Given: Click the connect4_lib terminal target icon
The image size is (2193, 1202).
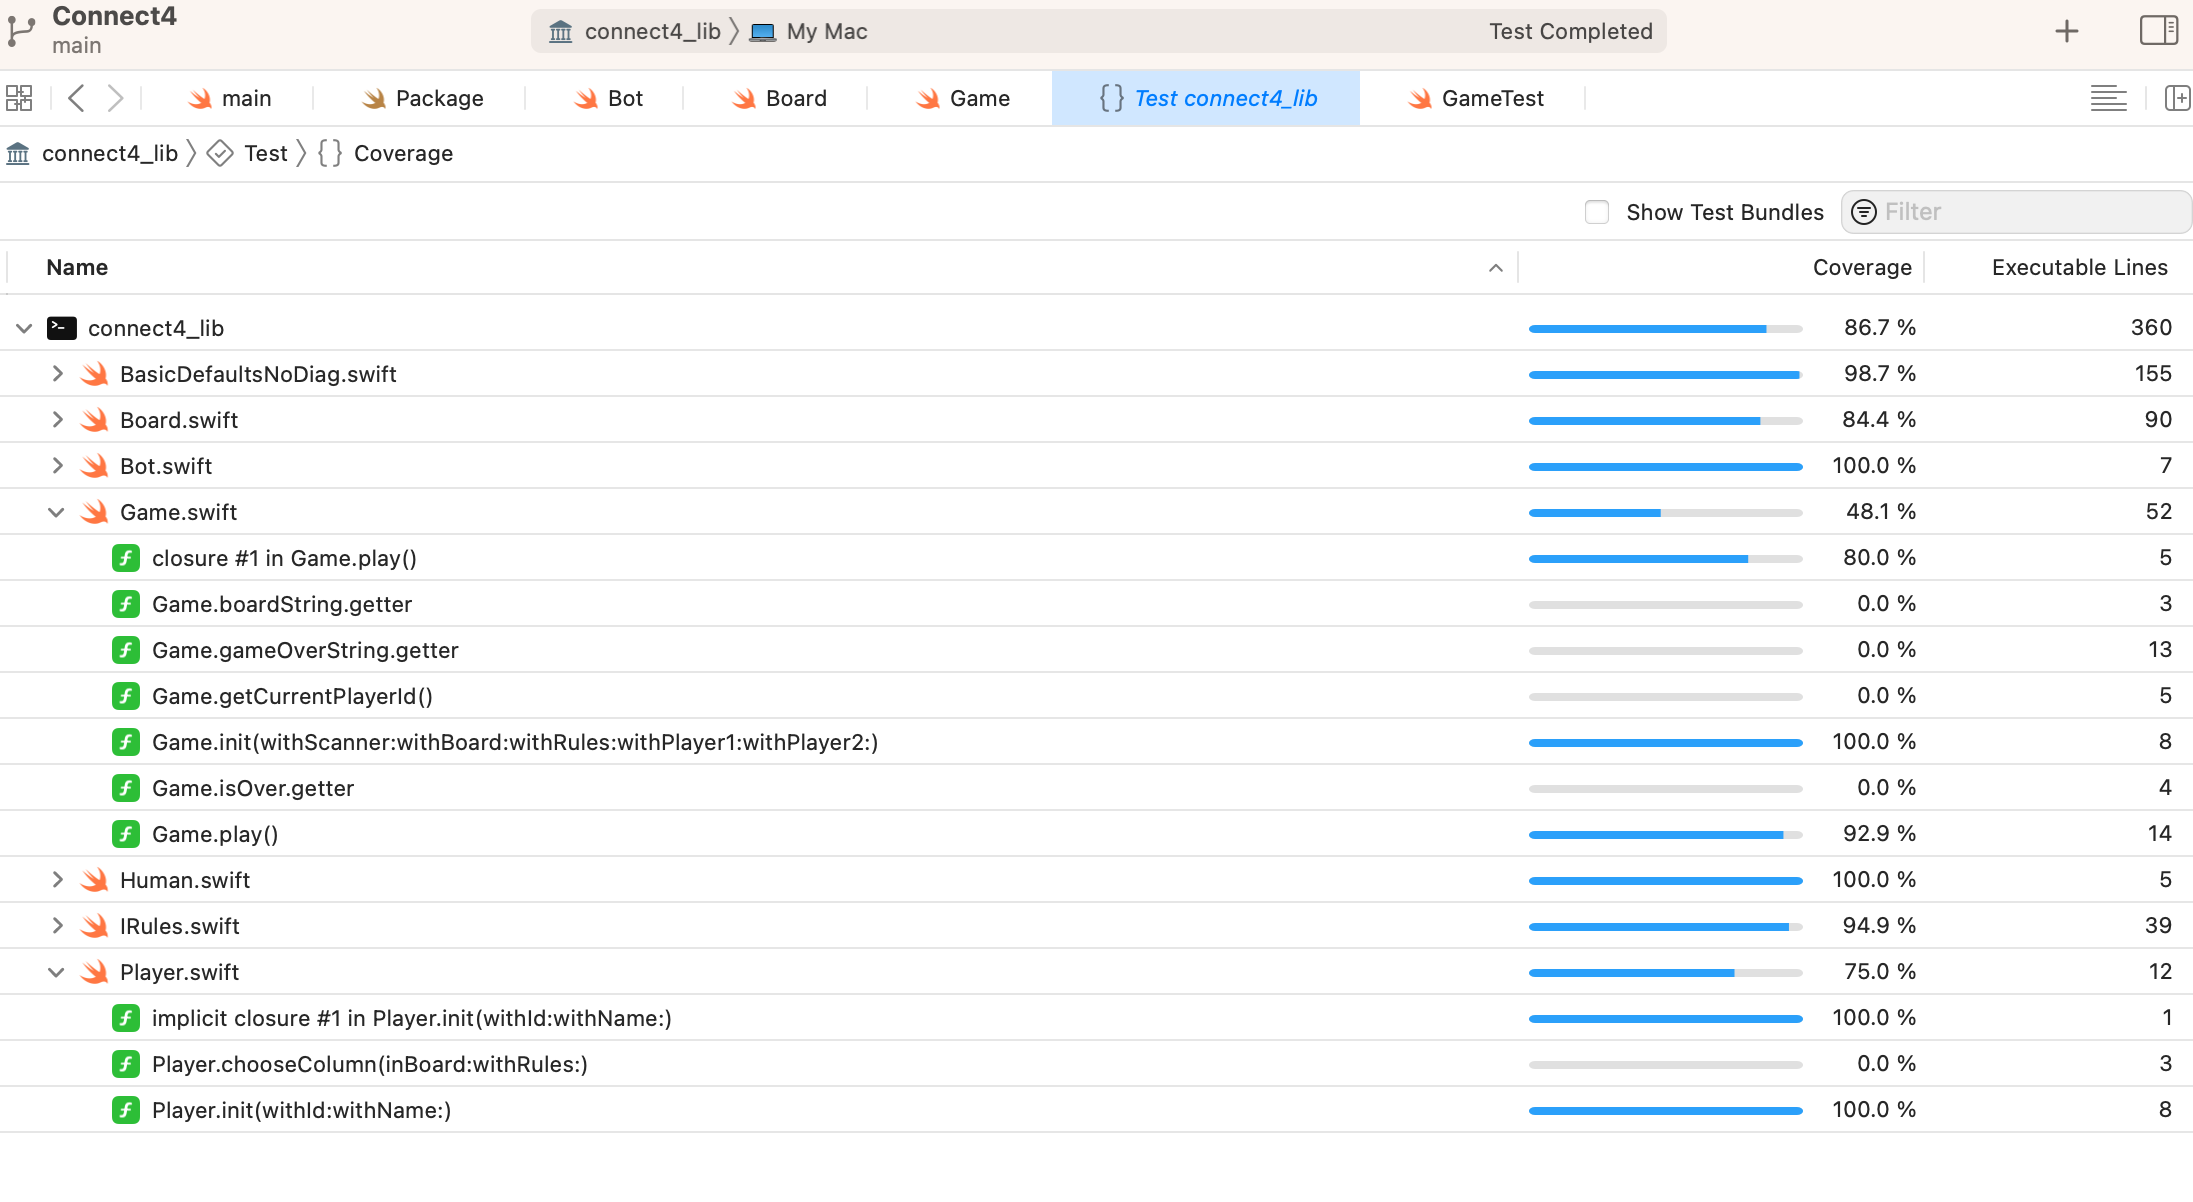Looking at the screenshot, I should [x=62, y=328].
